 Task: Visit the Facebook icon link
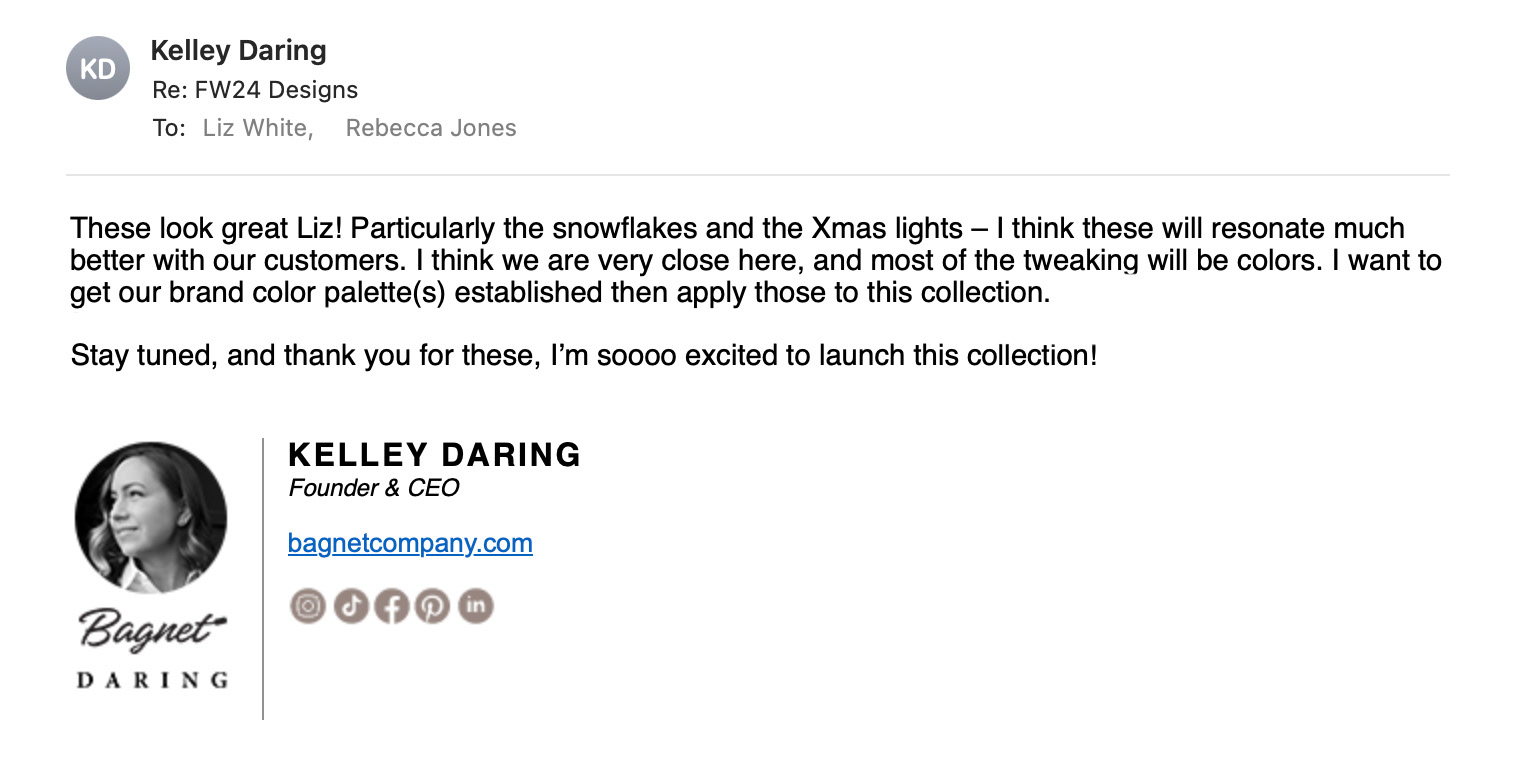pyautogui.click(x=392, y=605)
